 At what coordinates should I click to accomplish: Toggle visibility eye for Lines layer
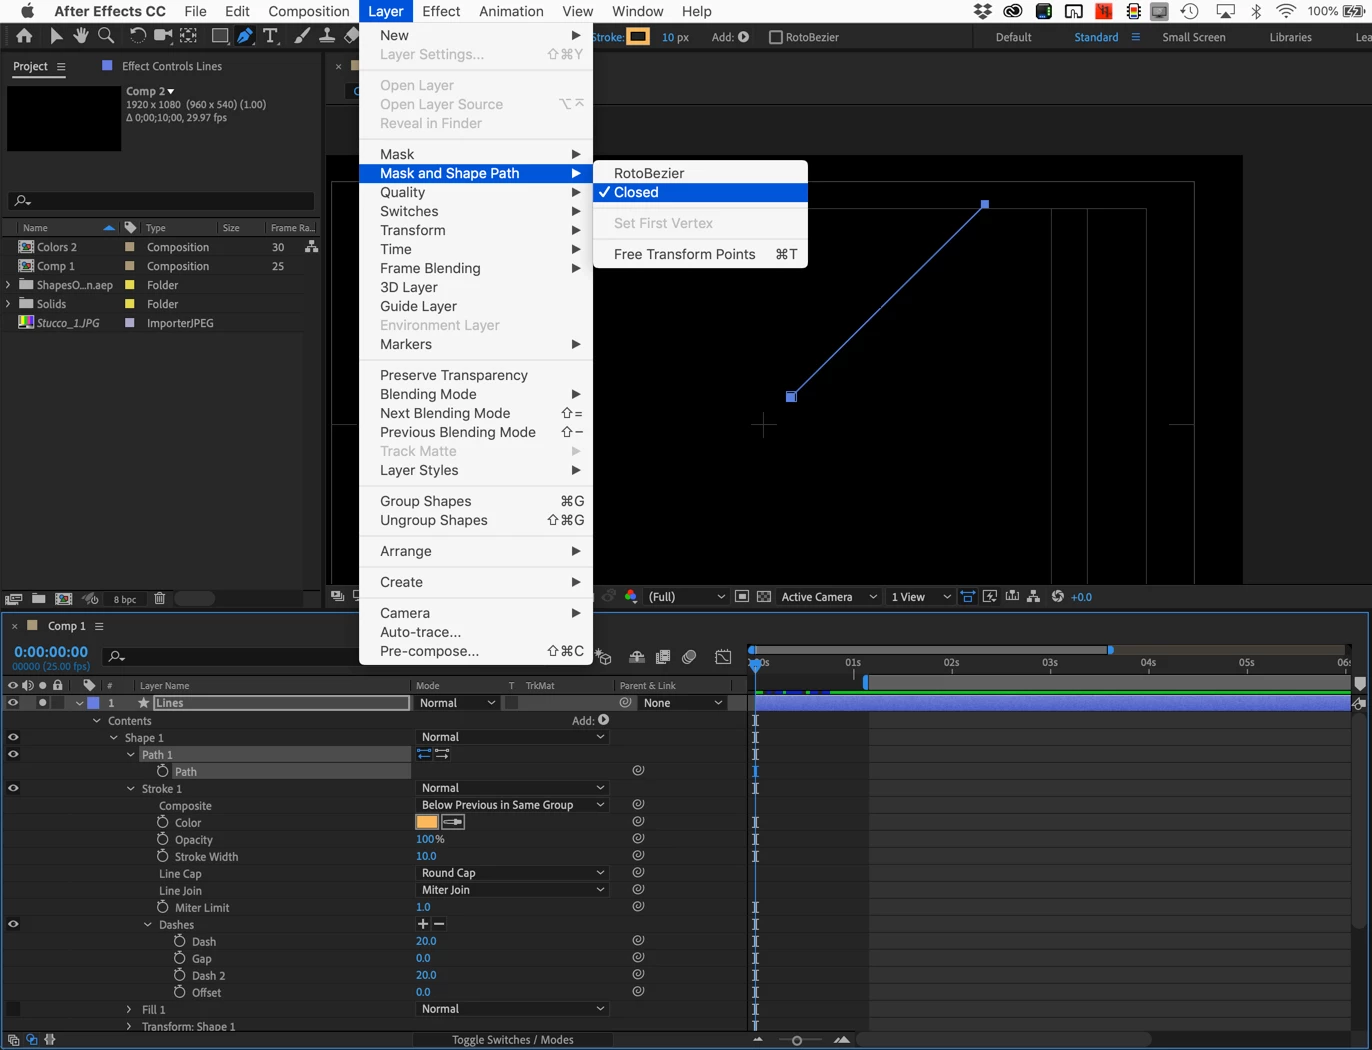pos(13,703)
